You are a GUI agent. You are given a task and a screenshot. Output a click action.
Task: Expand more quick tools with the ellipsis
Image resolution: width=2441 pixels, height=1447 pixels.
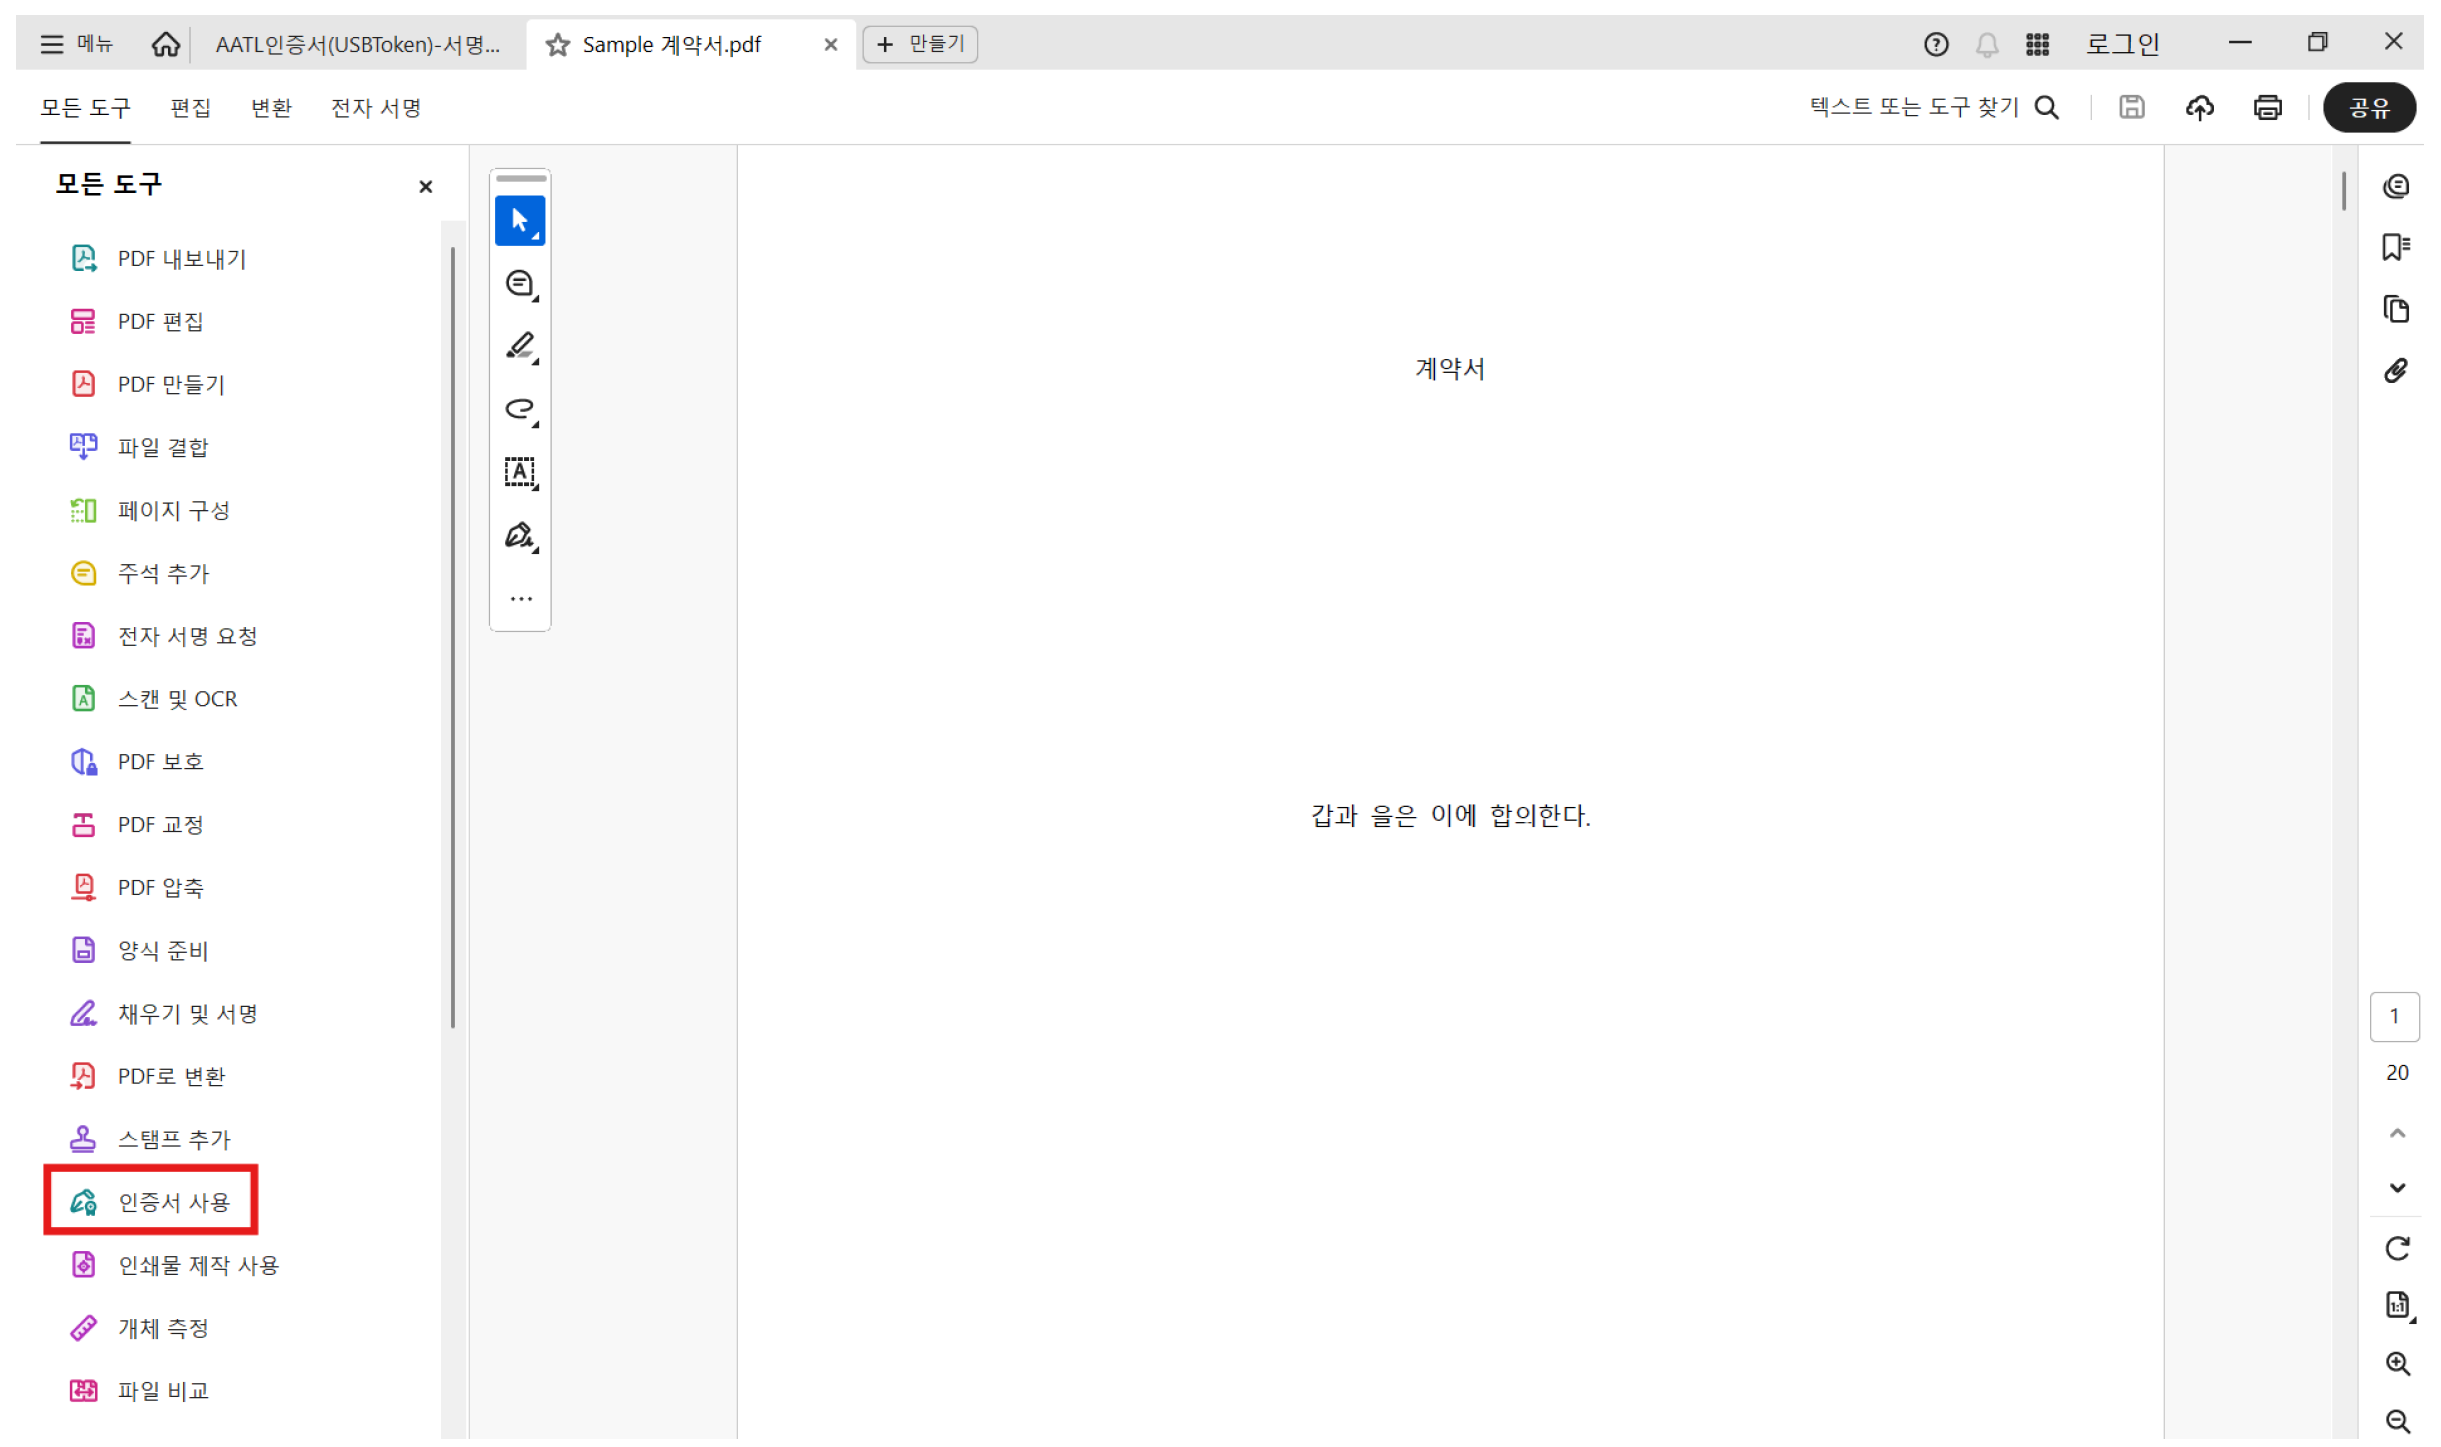519,597
